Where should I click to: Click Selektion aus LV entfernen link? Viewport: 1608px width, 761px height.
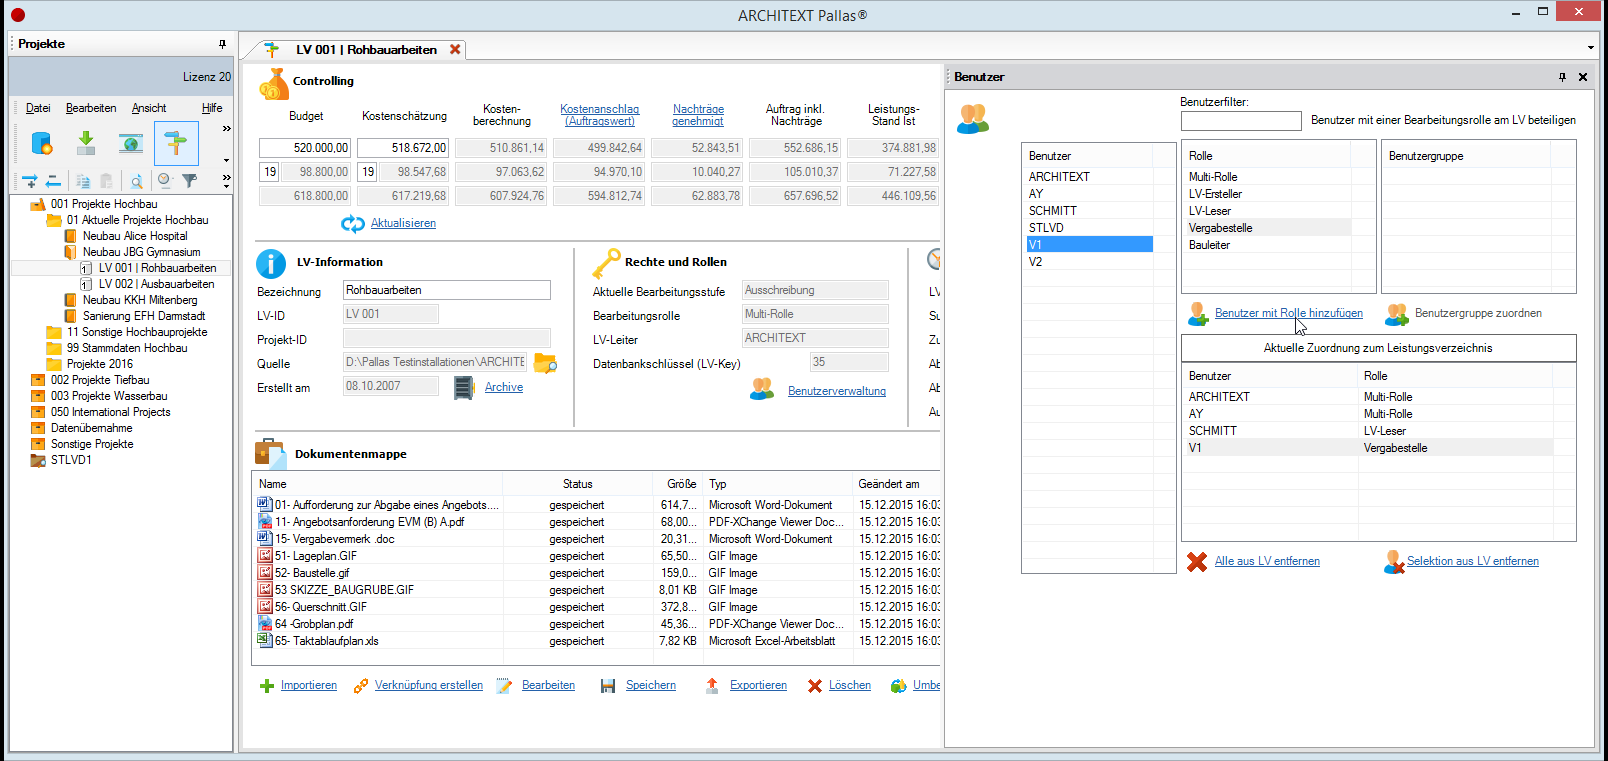(1472, 561)
